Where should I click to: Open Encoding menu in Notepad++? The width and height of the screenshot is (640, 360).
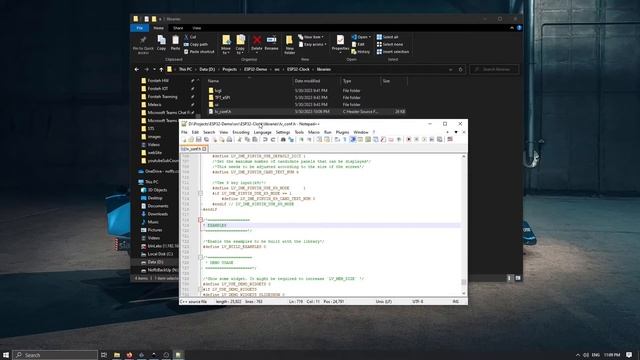241,132
